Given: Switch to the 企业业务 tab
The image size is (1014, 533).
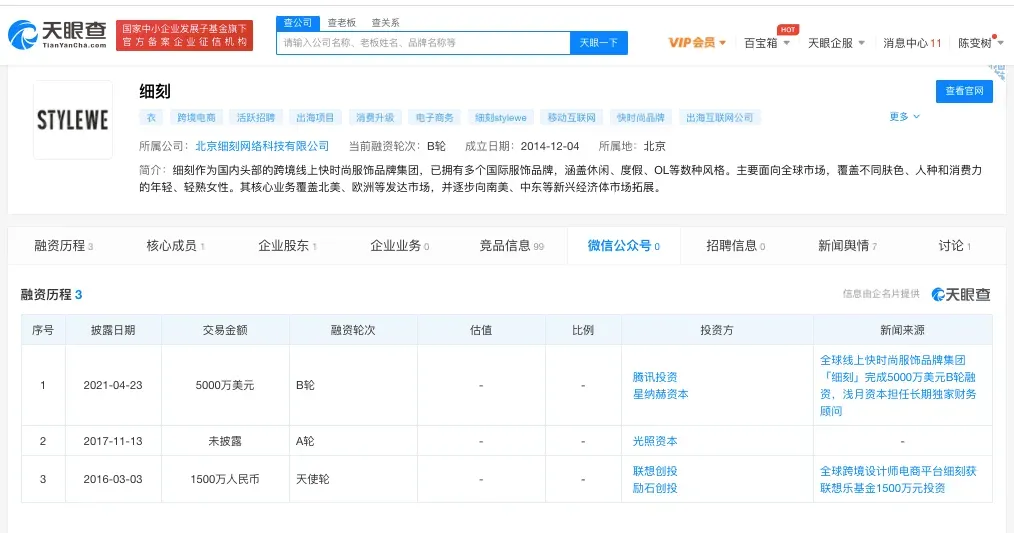Looking at the screenshot, I should tap(399, 246).
